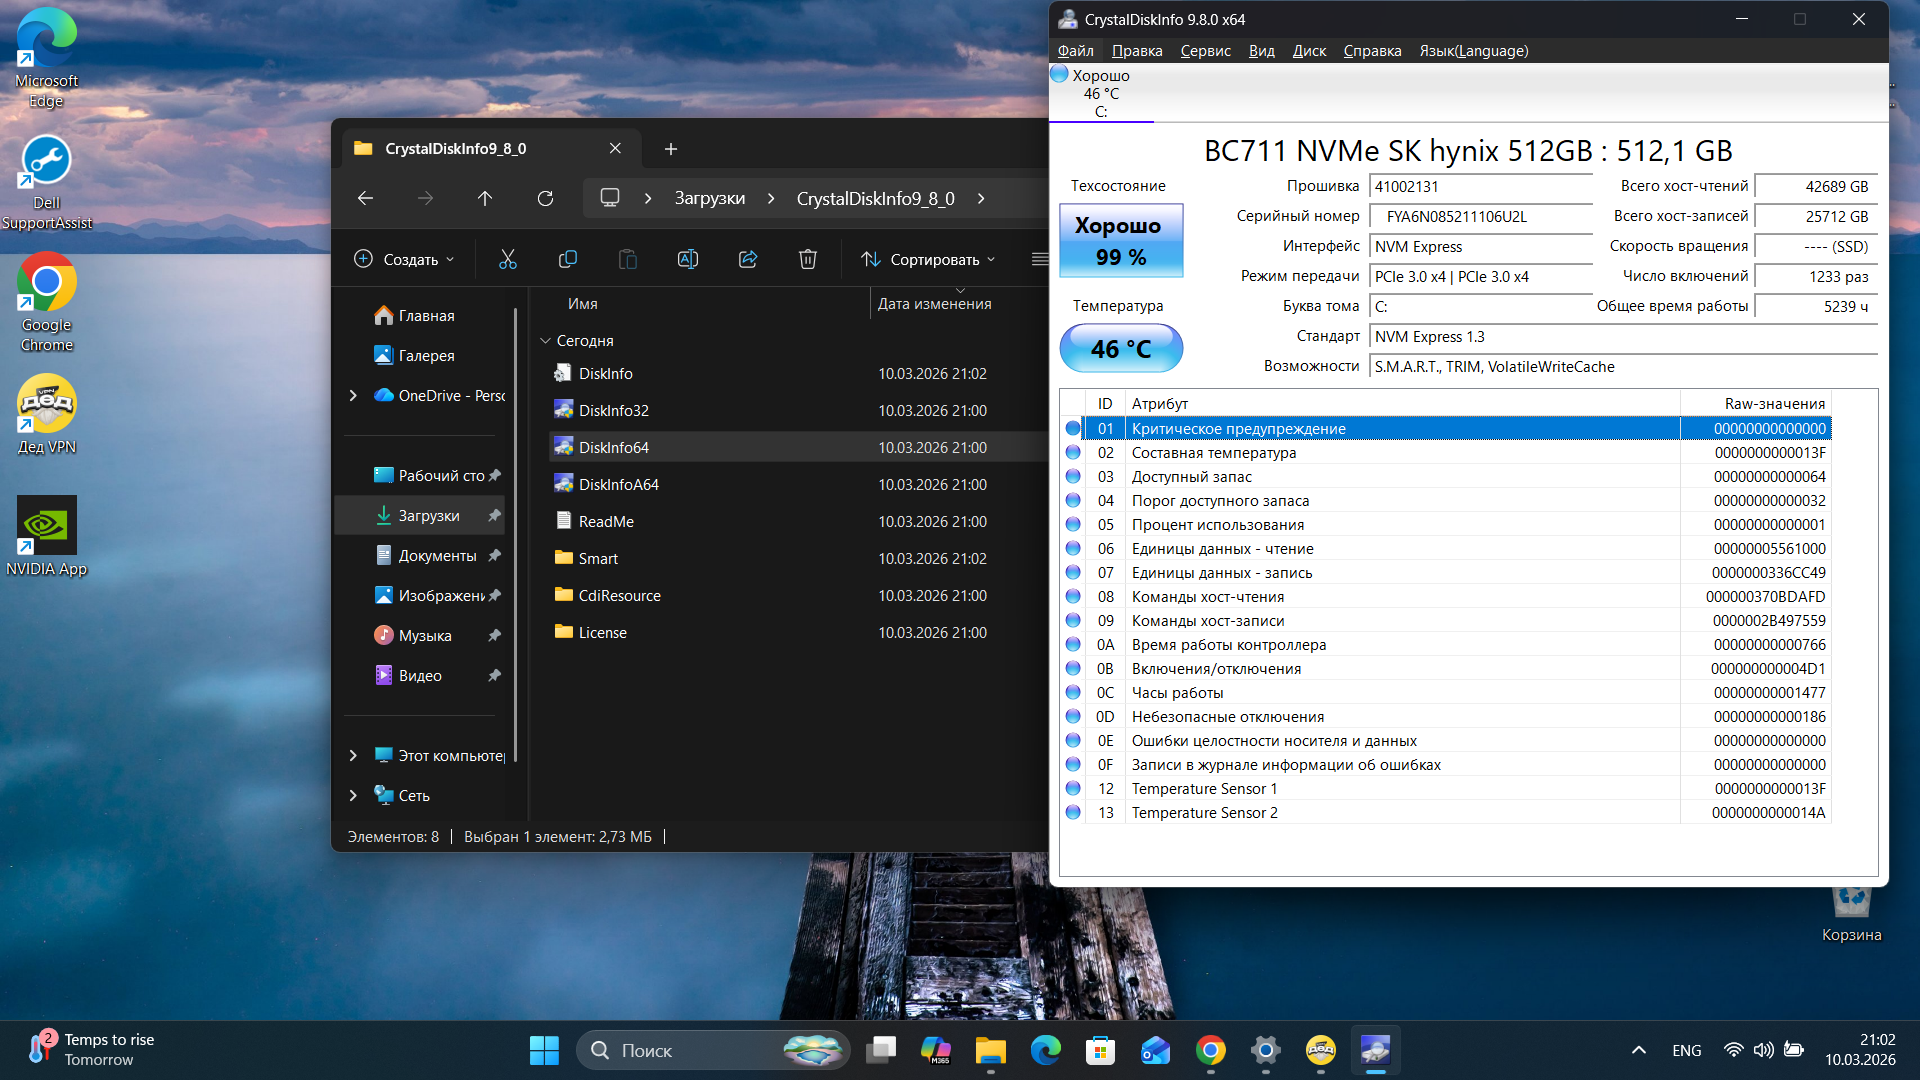
Task: Click the Share icon in Explorer toolbar
Action: coord(748,259)
